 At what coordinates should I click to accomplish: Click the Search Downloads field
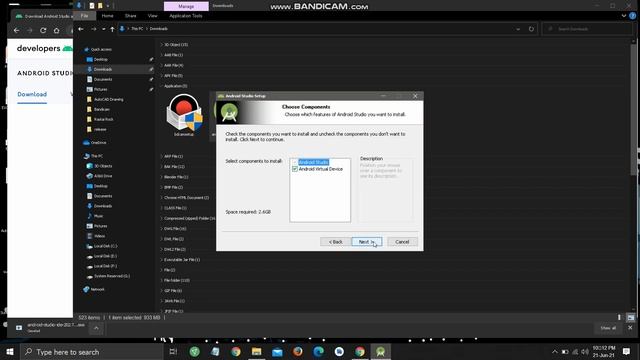click(x=587, y=29)
